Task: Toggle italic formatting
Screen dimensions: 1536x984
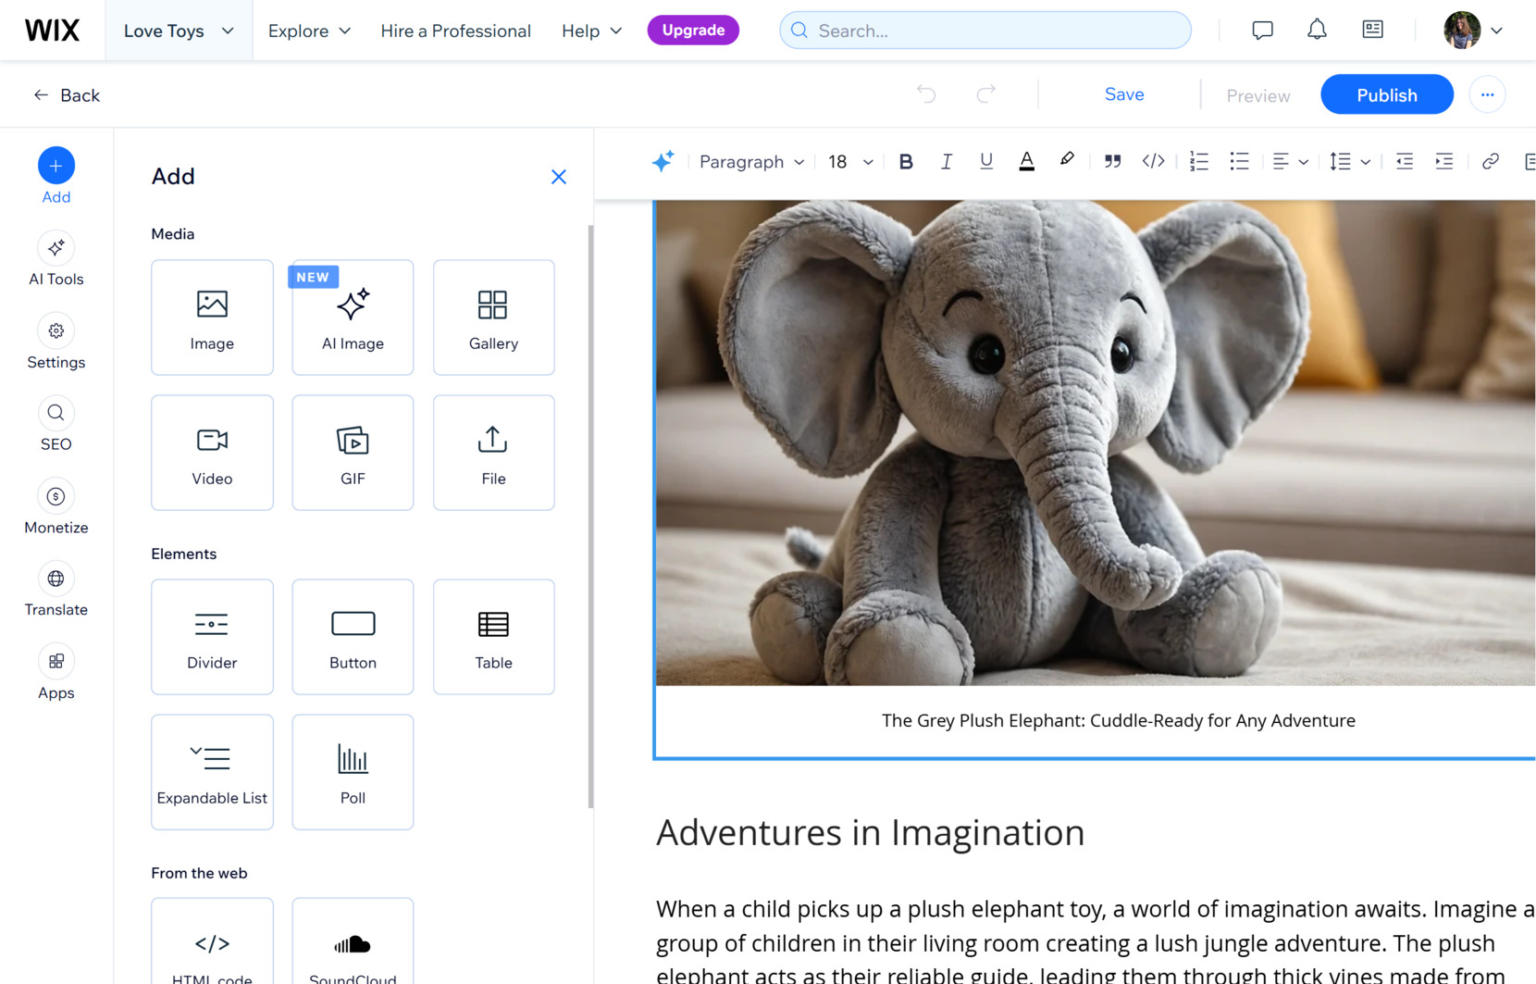Action: coord(946,161)
